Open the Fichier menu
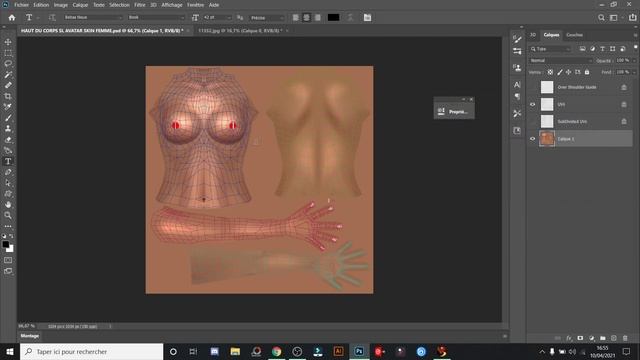 point(21,5)
